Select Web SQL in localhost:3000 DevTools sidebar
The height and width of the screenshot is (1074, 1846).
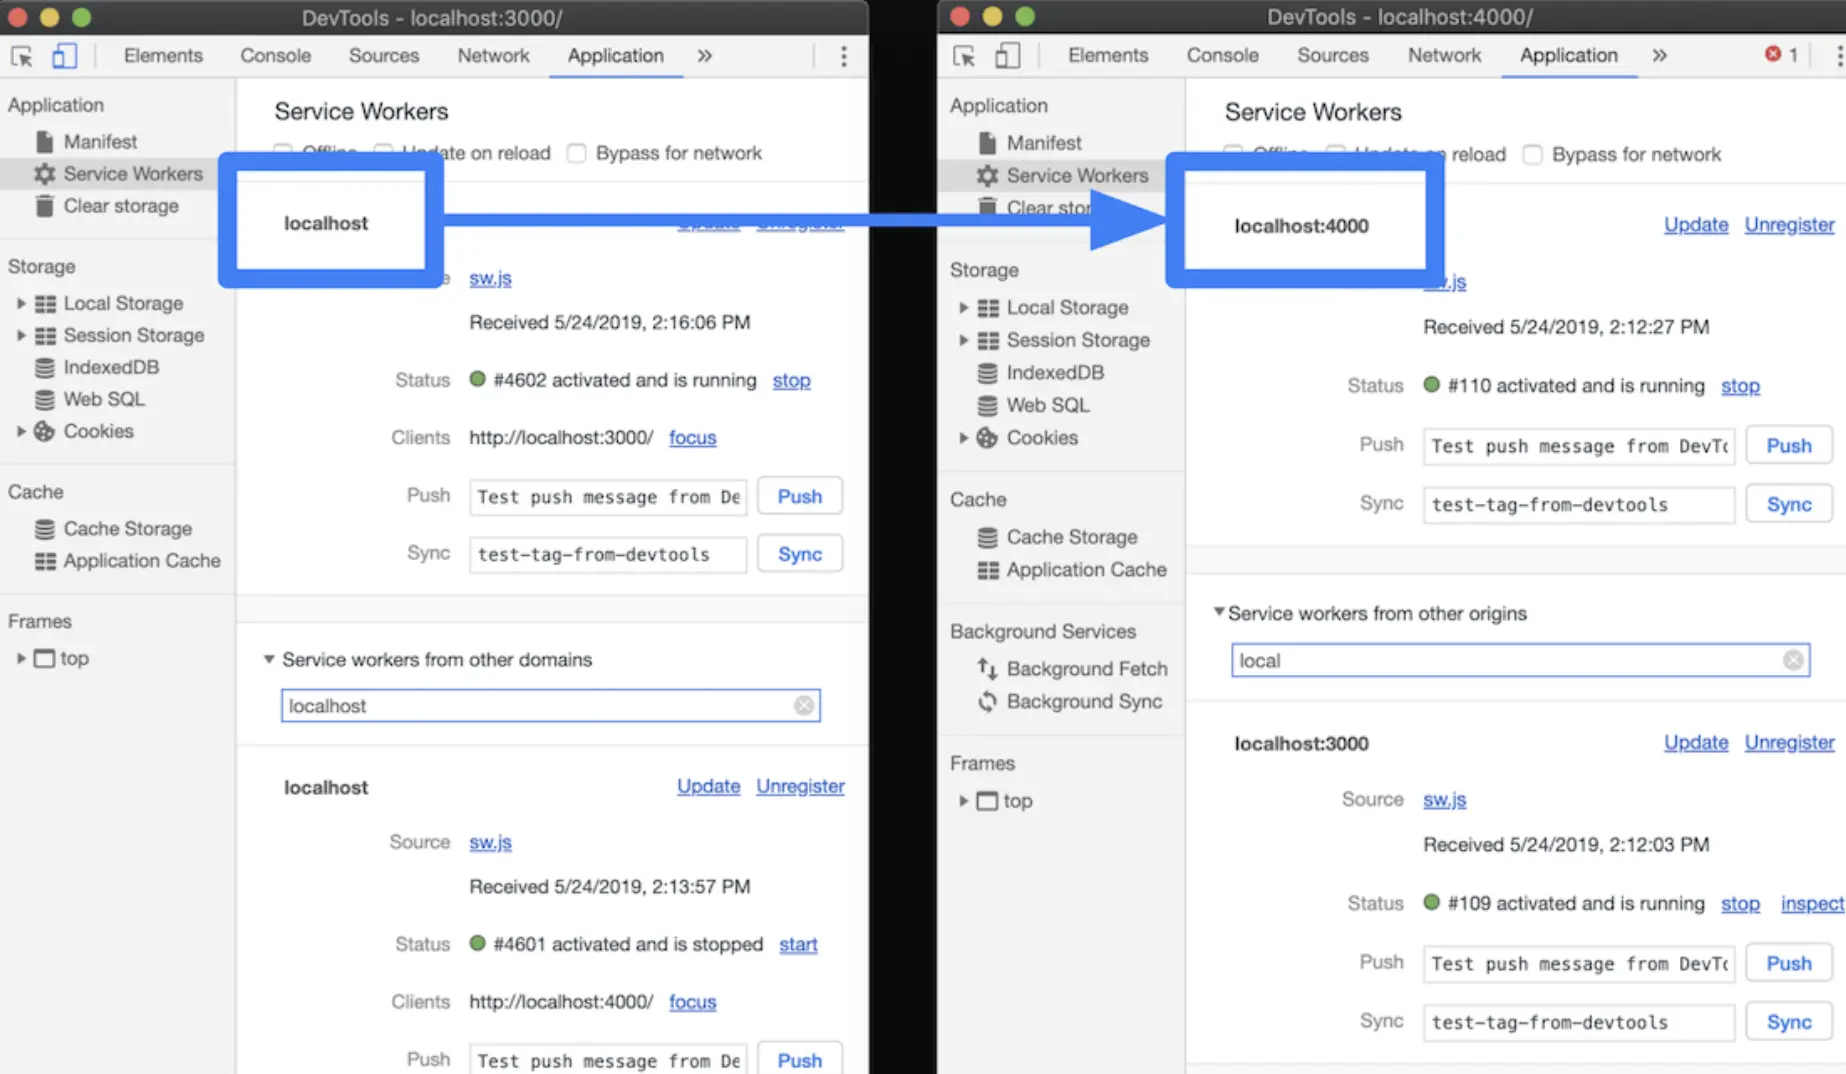tap(90, 399)
